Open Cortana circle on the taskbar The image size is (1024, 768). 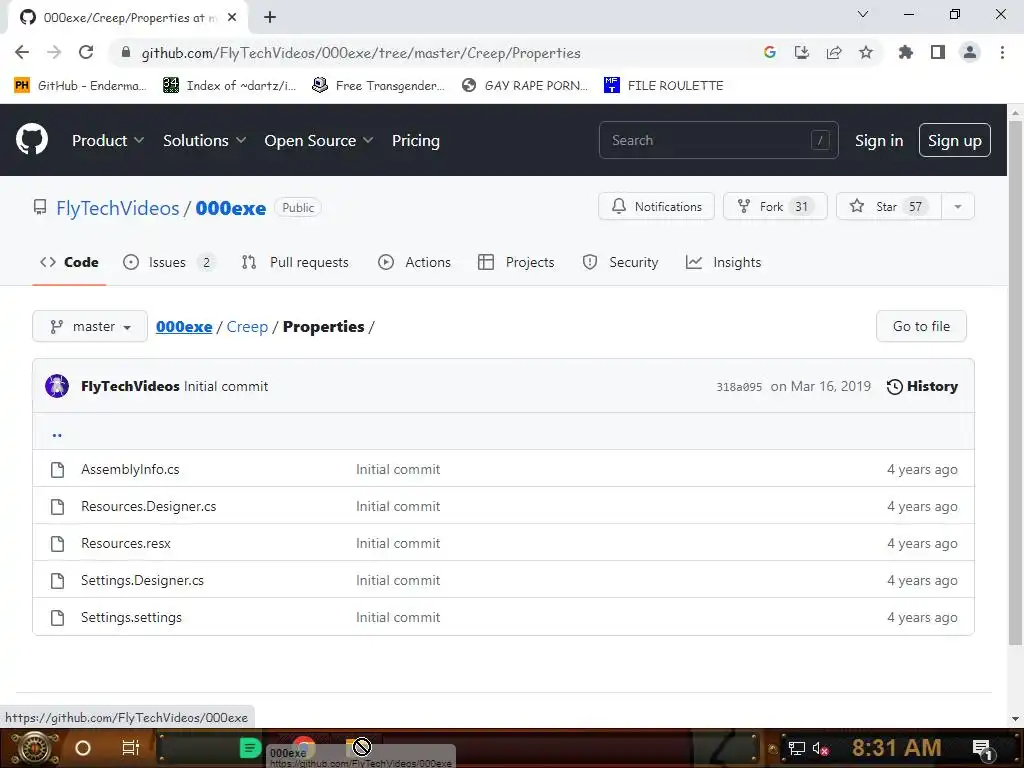click(83, 748)
